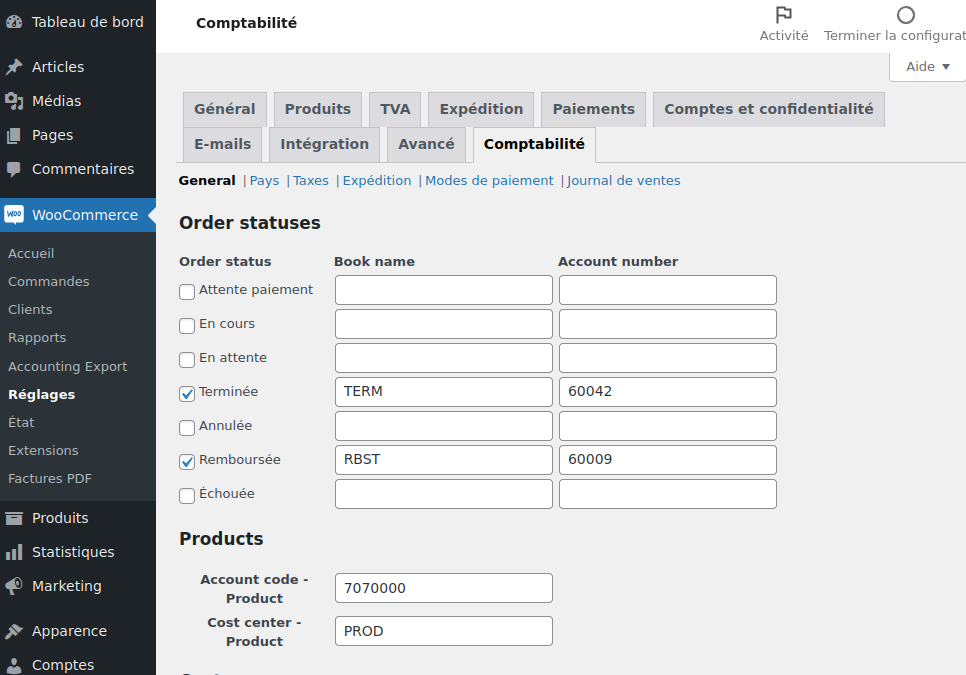The height and width of the screenshot is (675, 966).
Task: Enable the Attente paiement checkbox
Action: pyautogui.click(x=187, y=292)
